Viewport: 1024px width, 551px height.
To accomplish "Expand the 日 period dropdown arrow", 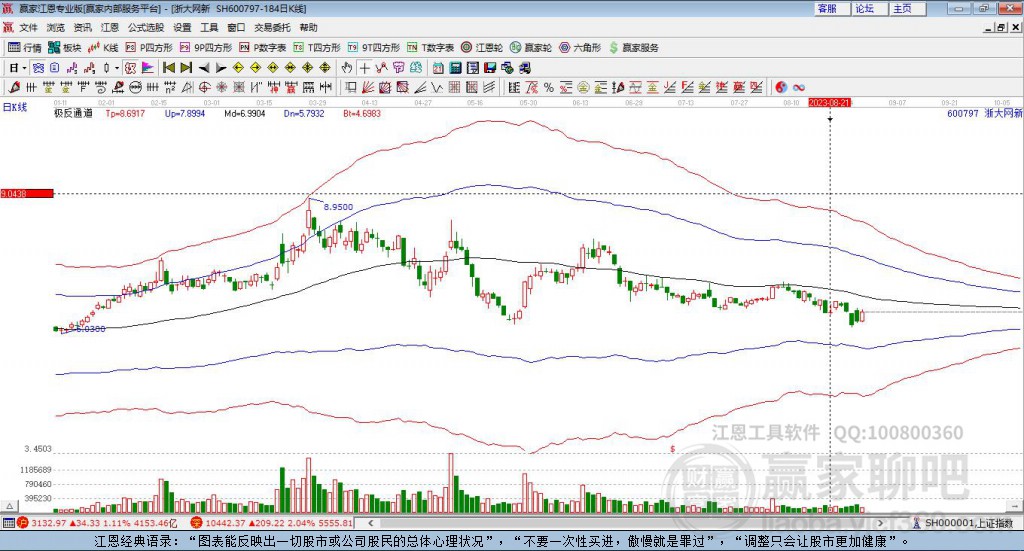I will click(24, 67).
